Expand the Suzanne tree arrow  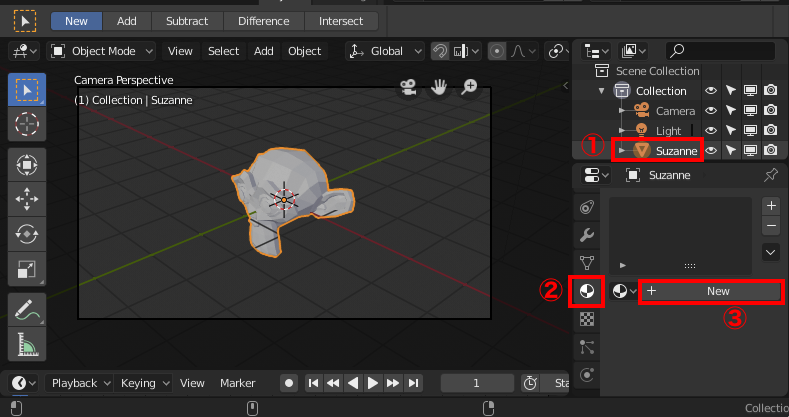[622, 150]
